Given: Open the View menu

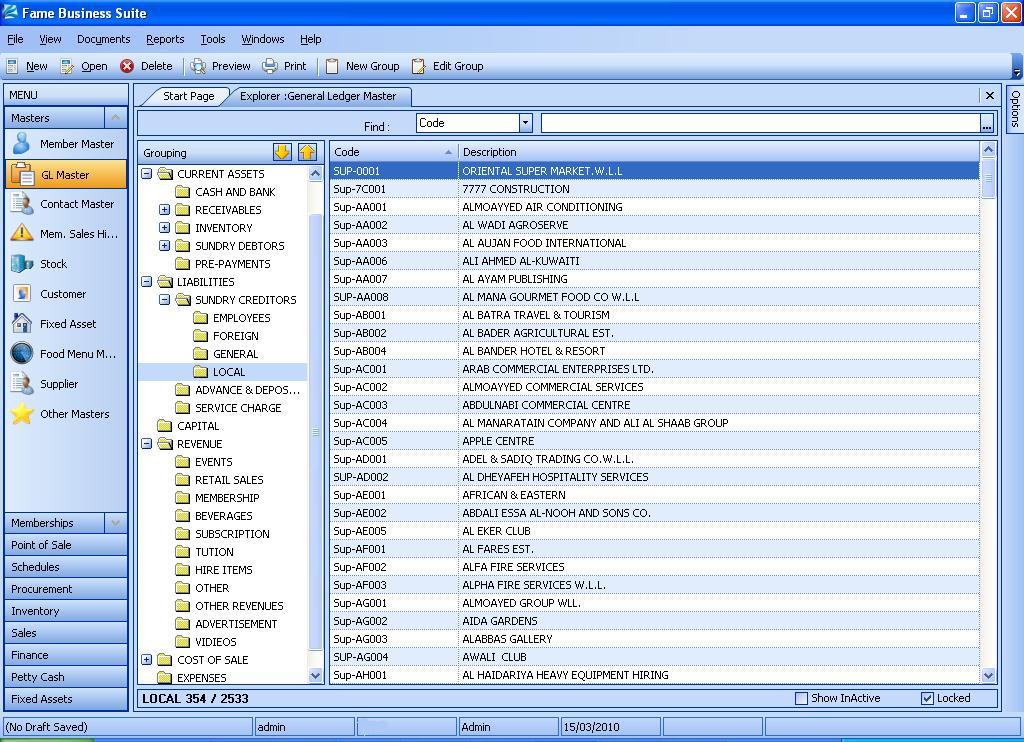Looking at the screenshot, I should pyautogui.click(x=50, y=39).
